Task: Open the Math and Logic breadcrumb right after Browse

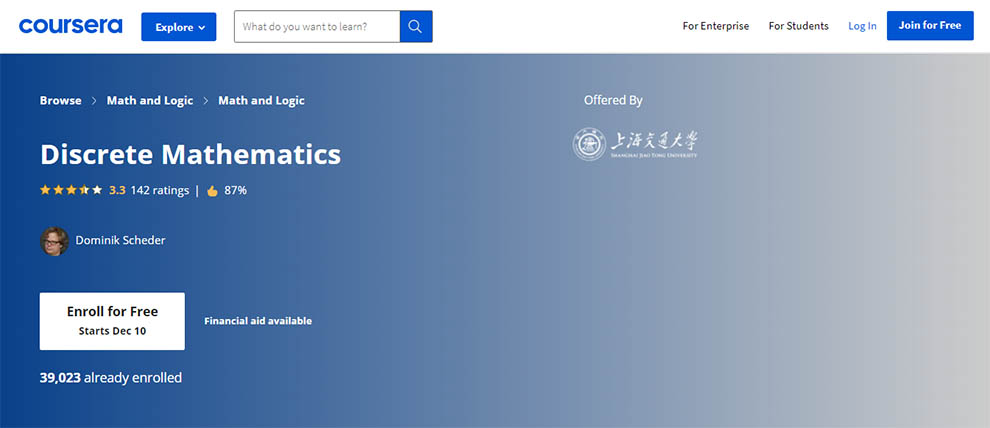Action: tap(150, 101)
